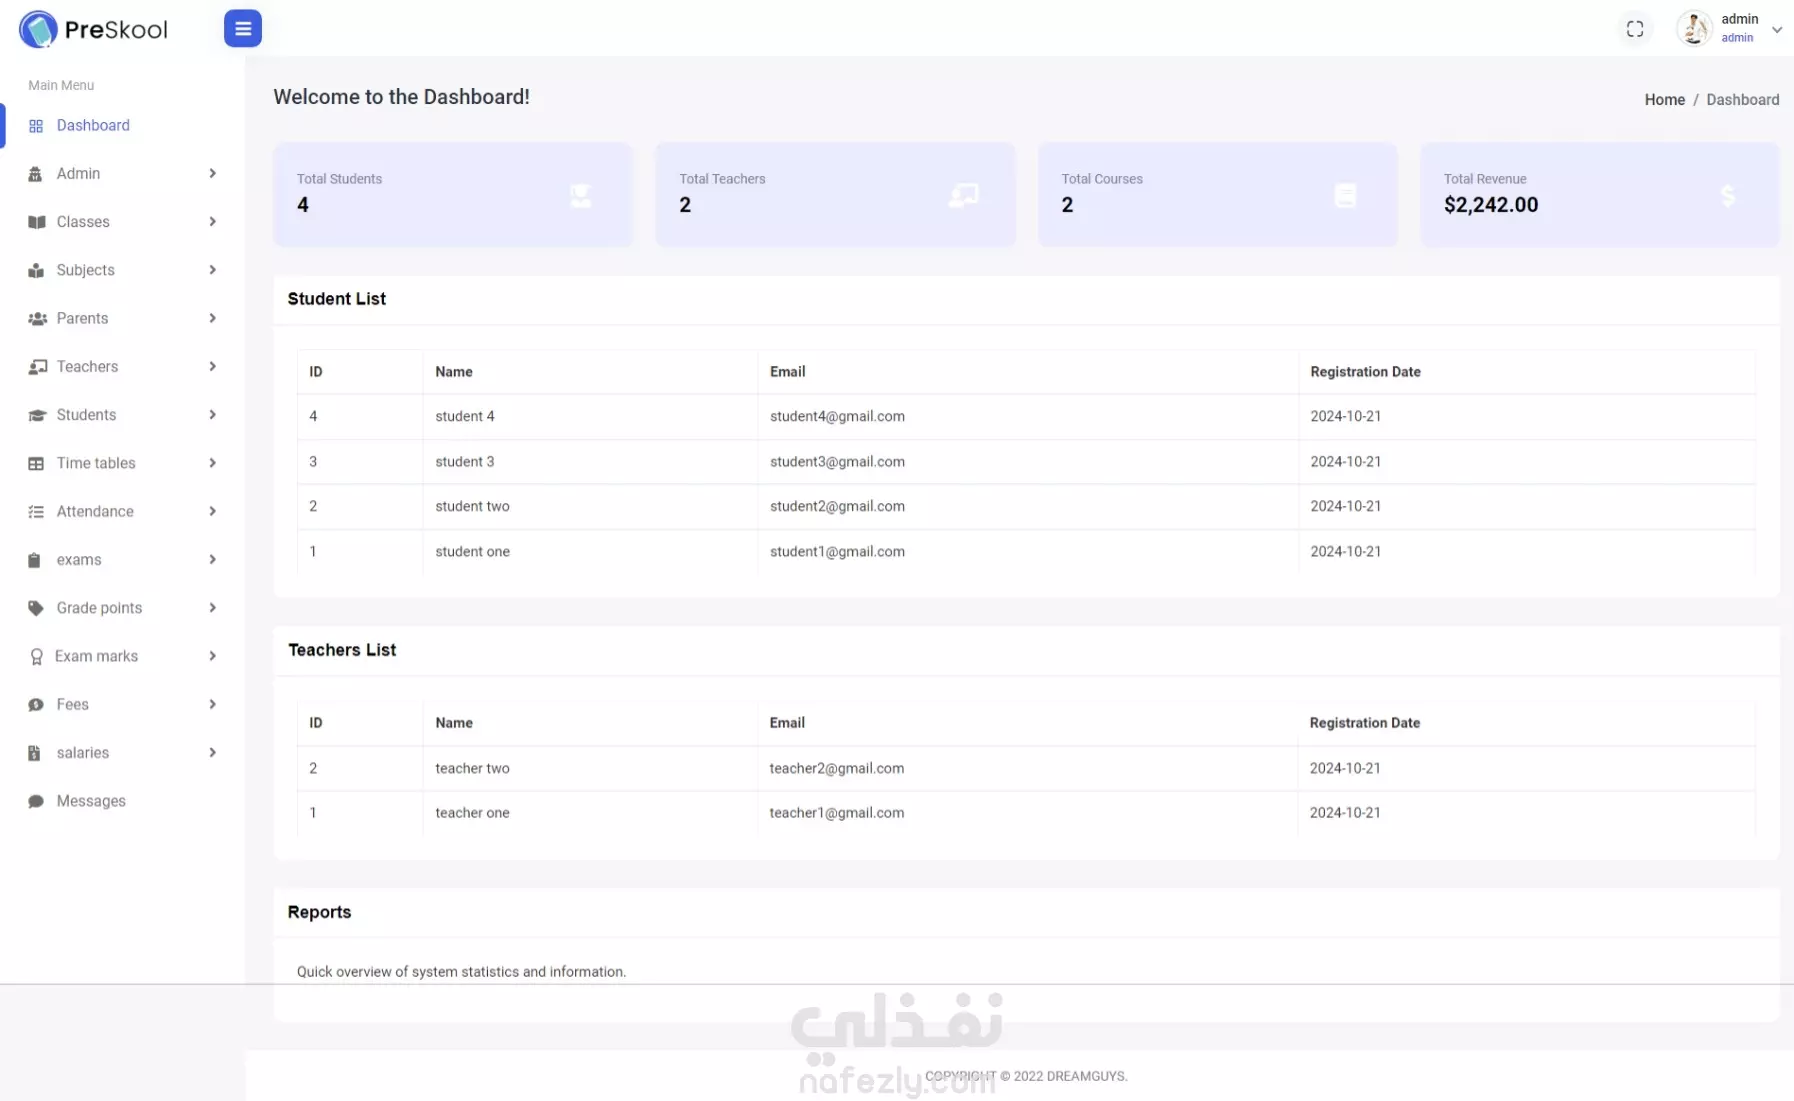
Task: Click the Dashboard grid icon in sidebar
Action: click(36, 126)
